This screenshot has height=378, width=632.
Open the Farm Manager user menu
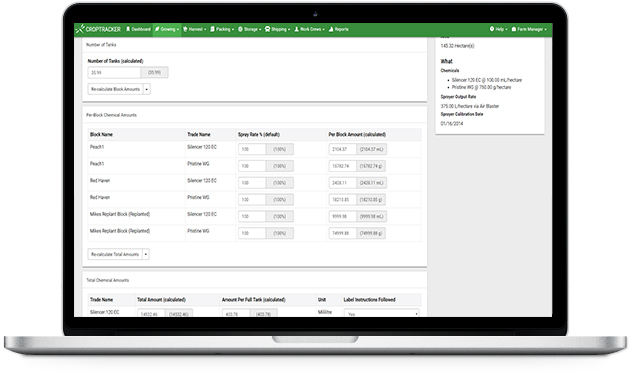click(529, 29)
